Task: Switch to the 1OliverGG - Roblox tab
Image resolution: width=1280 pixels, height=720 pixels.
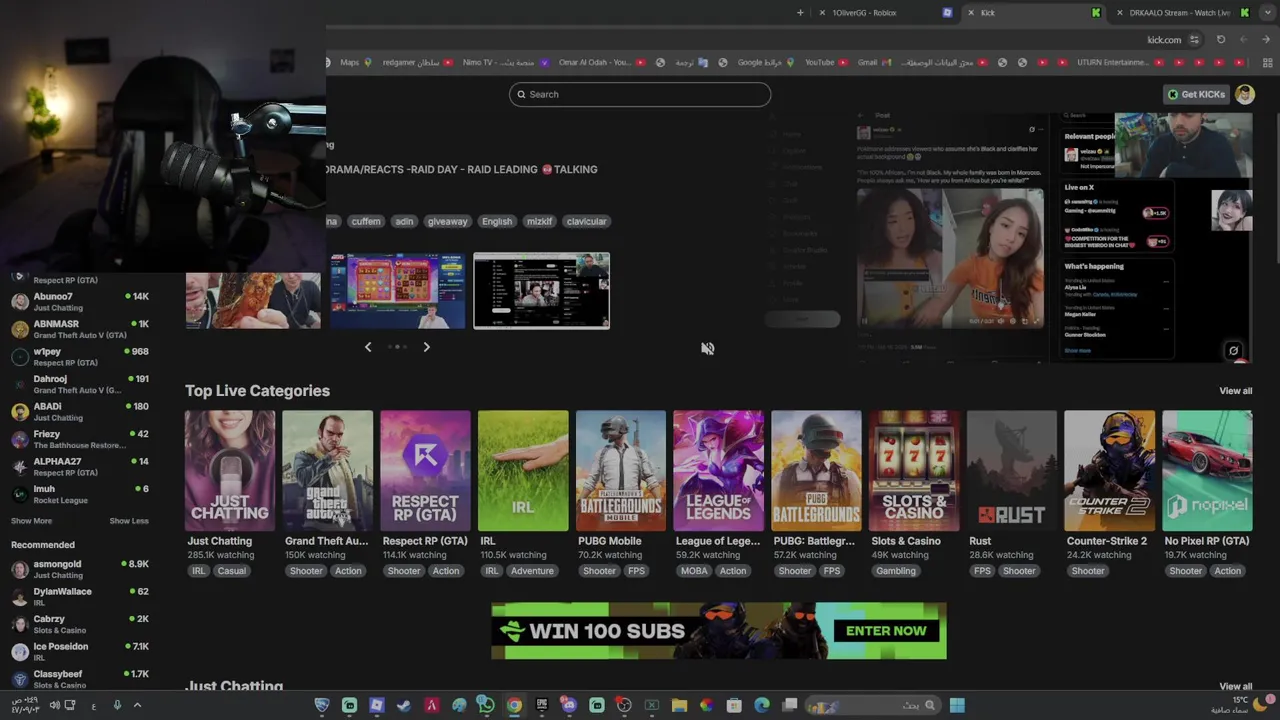Action: pyautogui.click(x=885, y=13)
